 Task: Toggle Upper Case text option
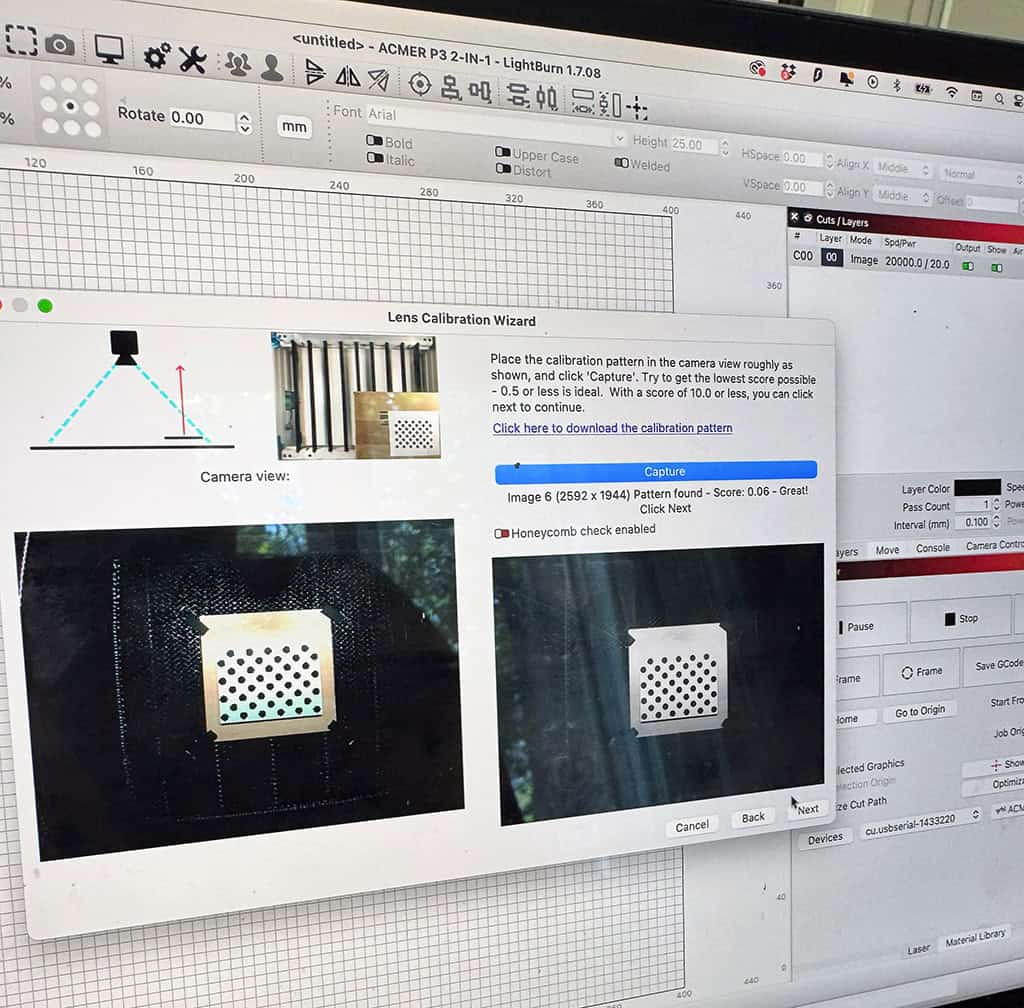[503, 152]
